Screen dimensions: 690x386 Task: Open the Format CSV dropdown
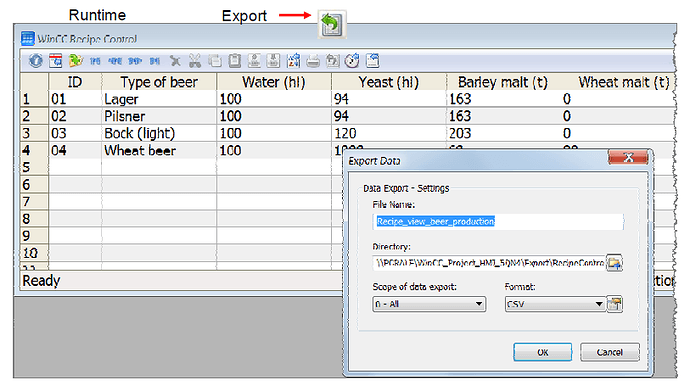click(555, 304)
